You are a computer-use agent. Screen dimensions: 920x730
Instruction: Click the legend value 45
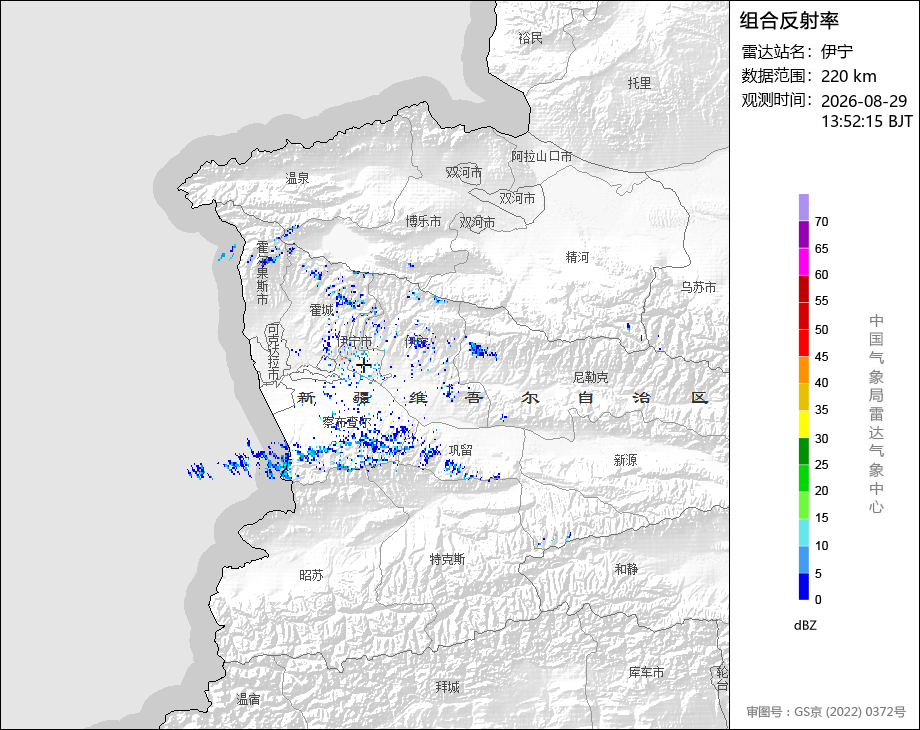821,357
